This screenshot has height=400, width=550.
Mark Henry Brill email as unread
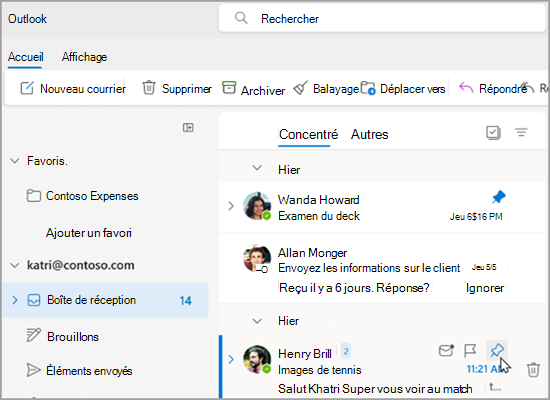coord(446,350)
